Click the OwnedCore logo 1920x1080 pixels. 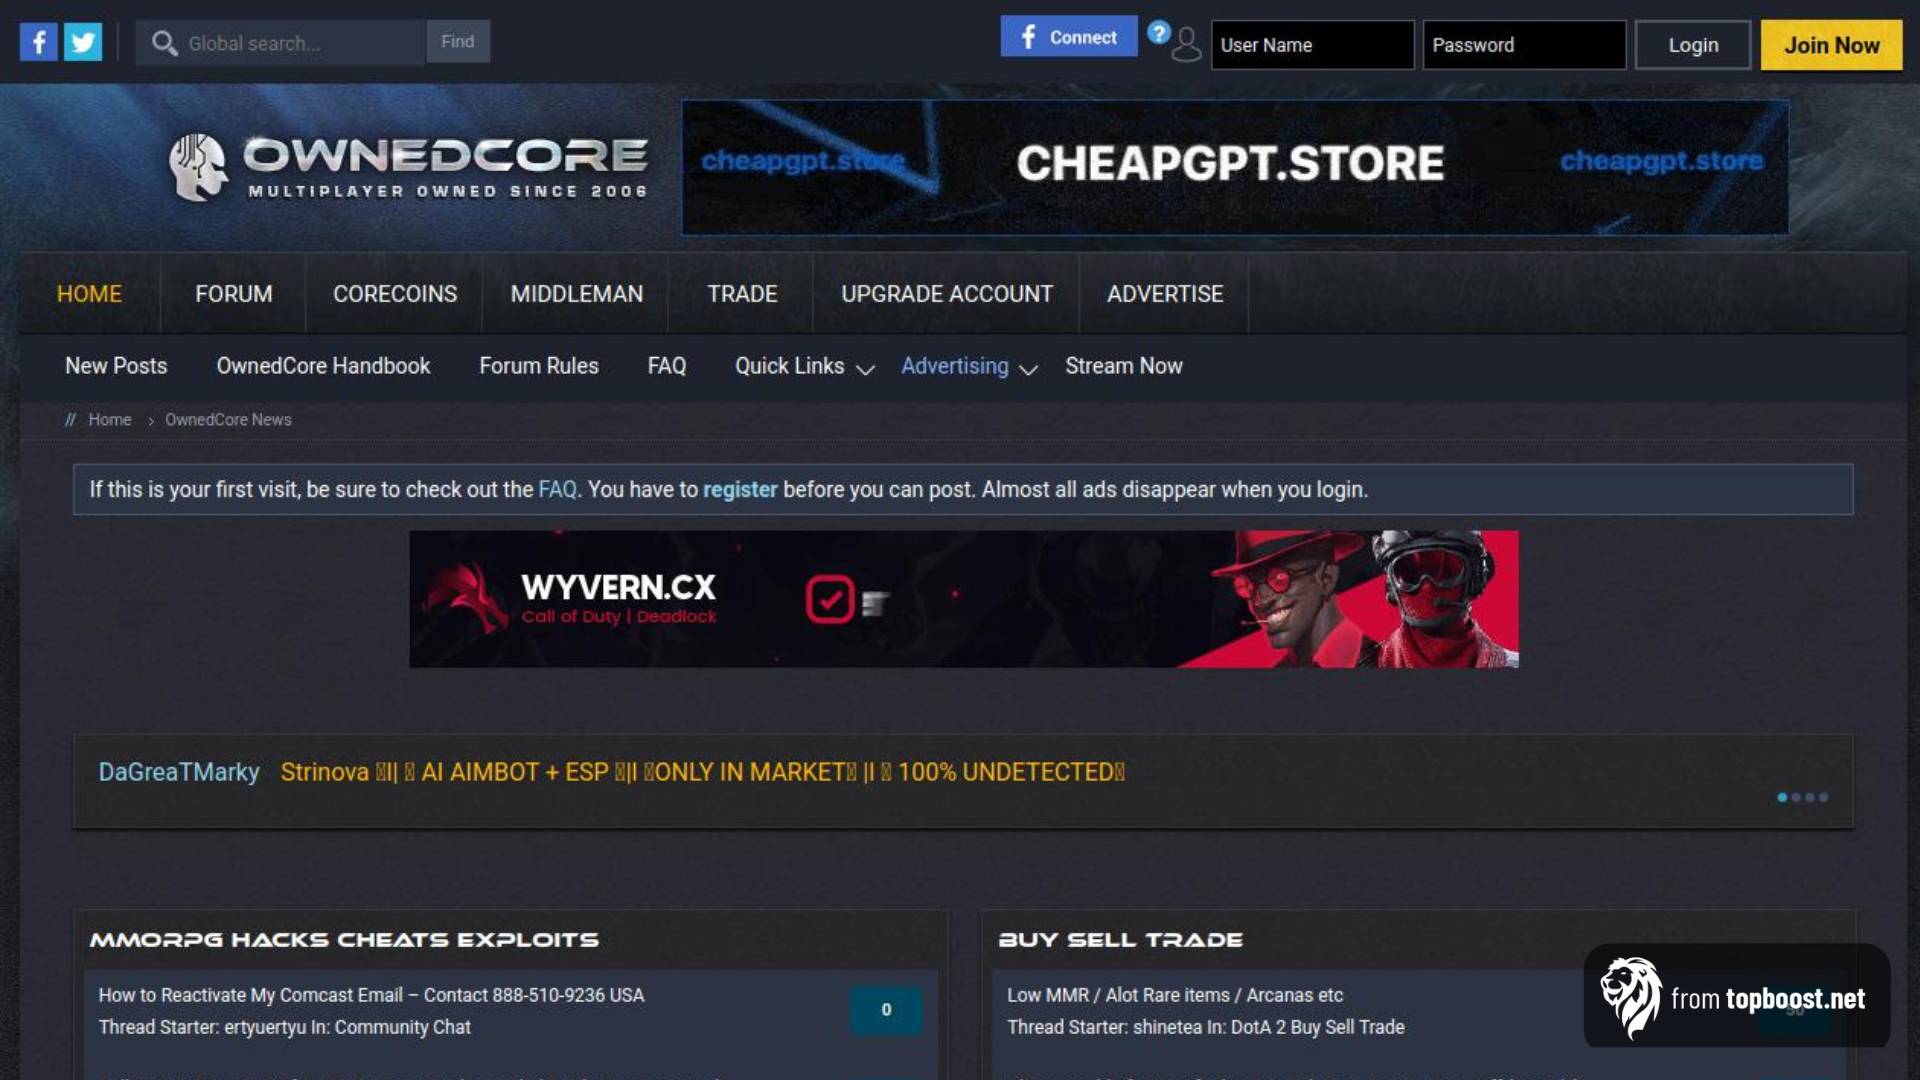[x=409, y=167]
